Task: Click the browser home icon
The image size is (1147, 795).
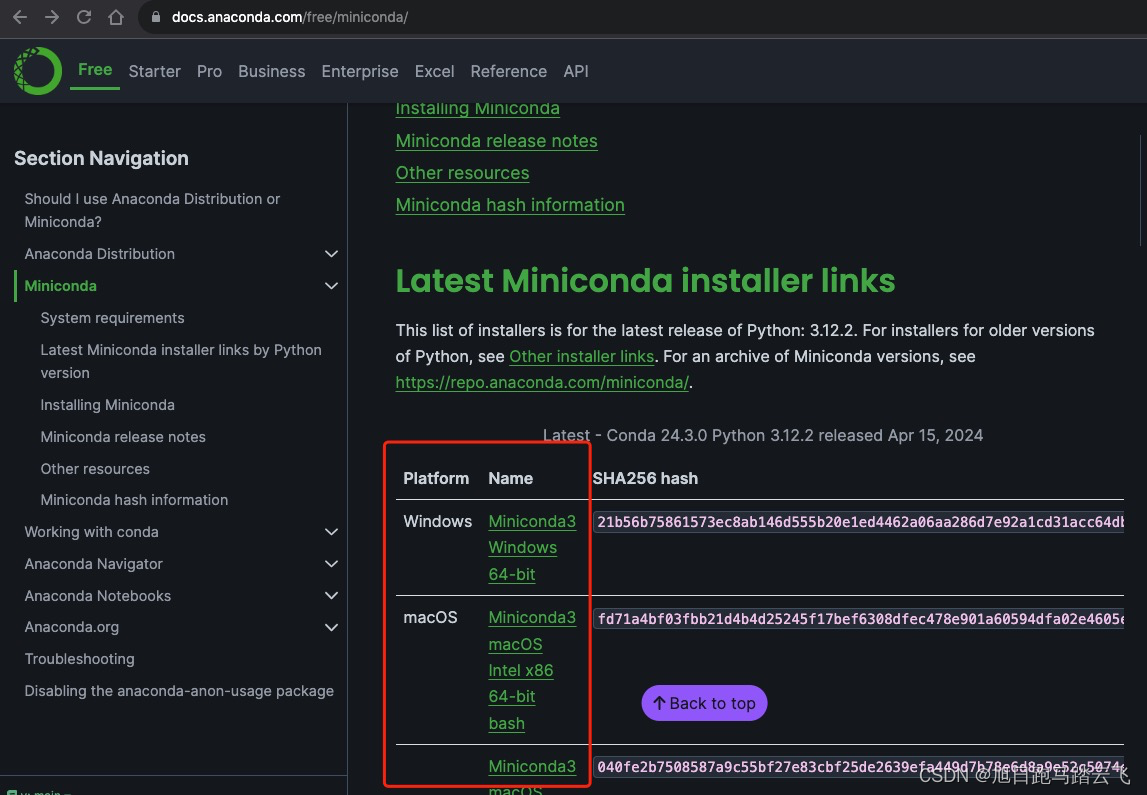Action: click(x=114, y=17)
